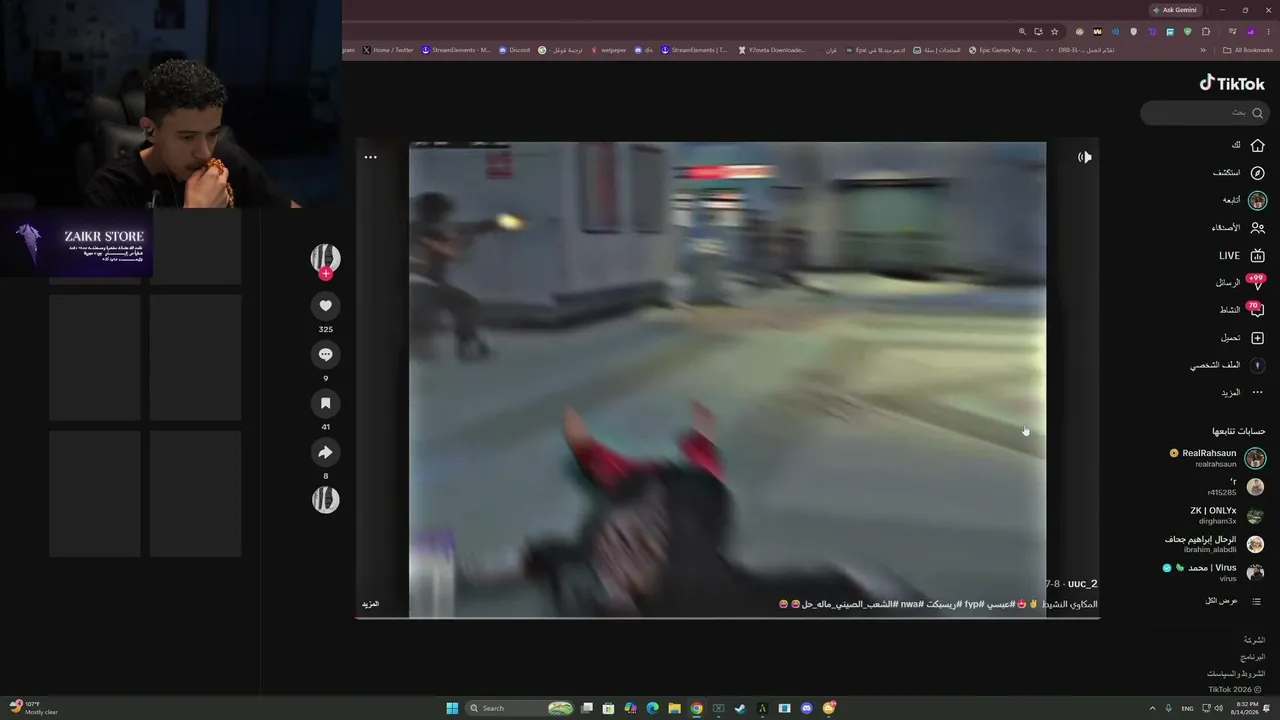Focus the TikTok search field
Image resolution: width=1280 pixels, height=720 pixels.
[x=1204, y=113]
